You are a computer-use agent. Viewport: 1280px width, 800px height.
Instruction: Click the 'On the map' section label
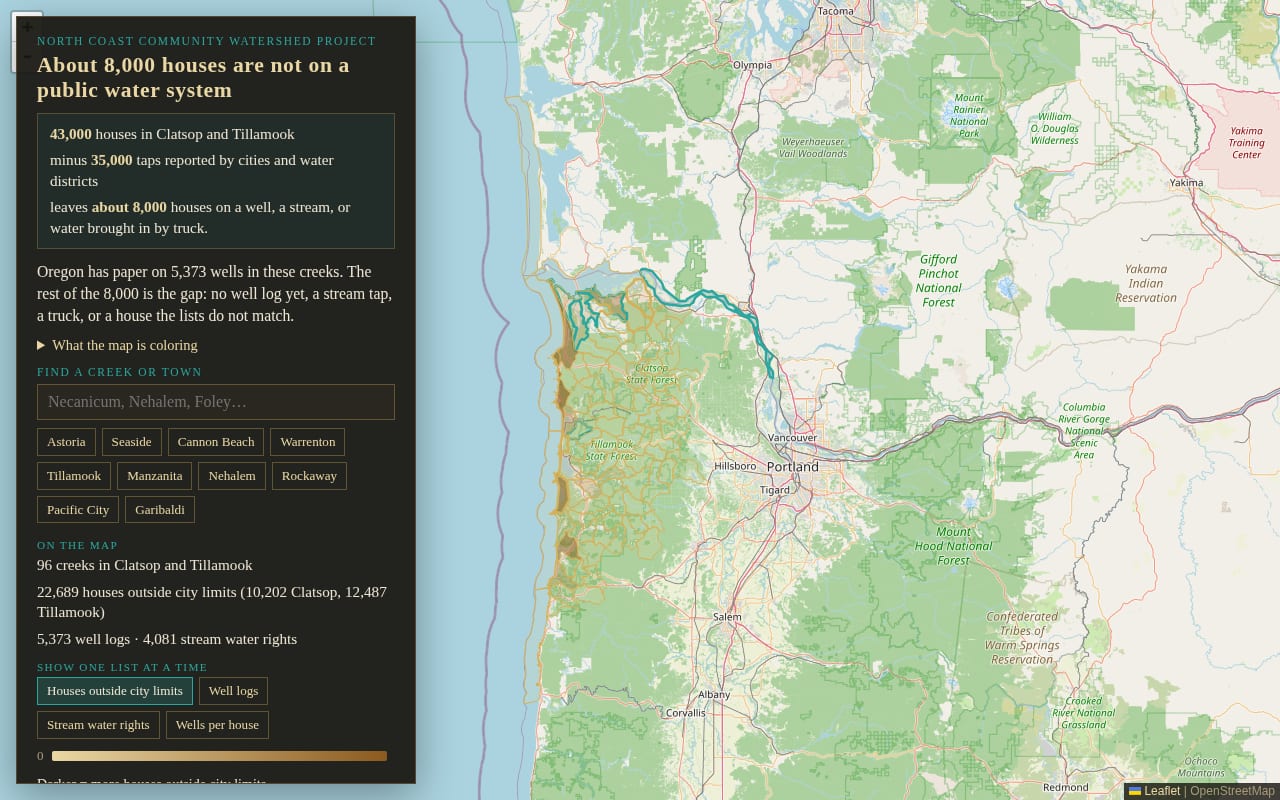tap(78, 545)
